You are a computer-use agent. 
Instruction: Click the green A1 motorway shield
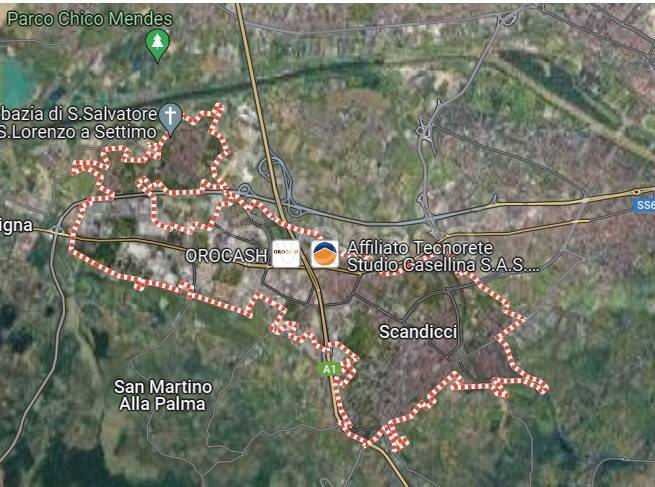[330, 369]
